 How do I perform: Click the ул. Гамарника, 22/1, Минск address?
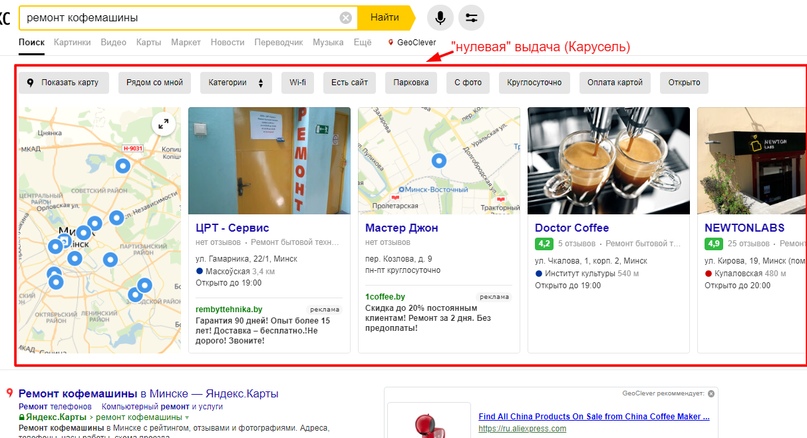[x=247, y=258]
